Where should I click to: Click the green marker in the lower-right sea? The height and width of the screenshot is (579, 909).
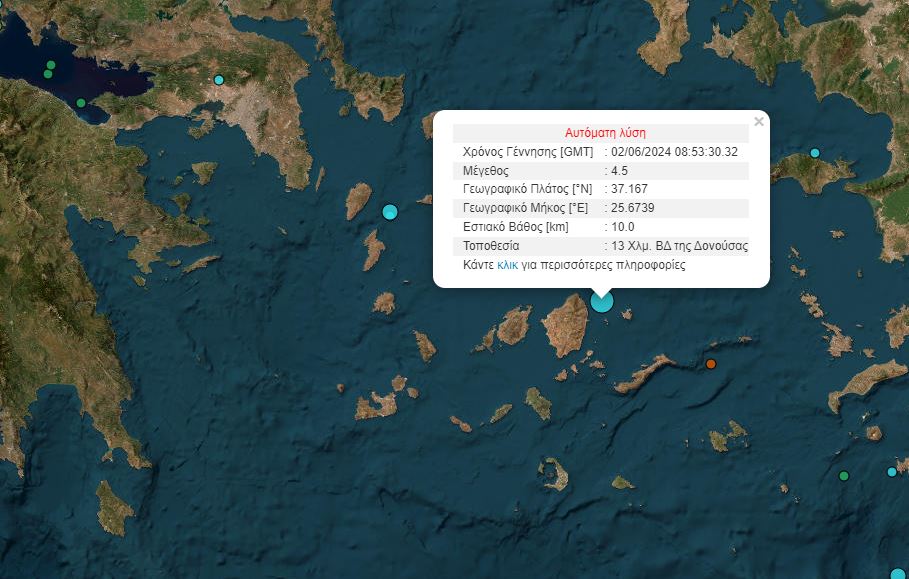tap(844, 476)
